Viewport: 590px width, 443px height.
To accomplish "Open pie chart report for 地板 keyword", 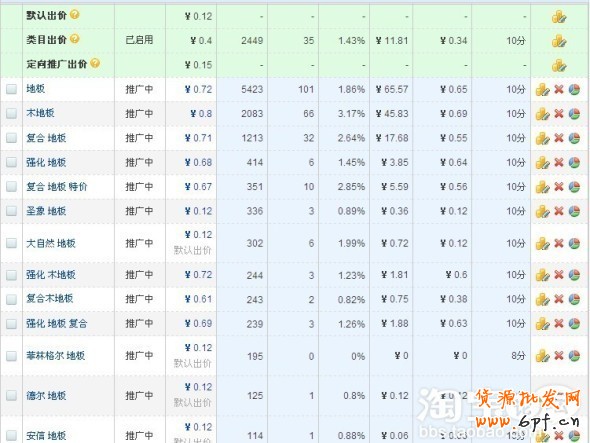I will tap(574, 90).
